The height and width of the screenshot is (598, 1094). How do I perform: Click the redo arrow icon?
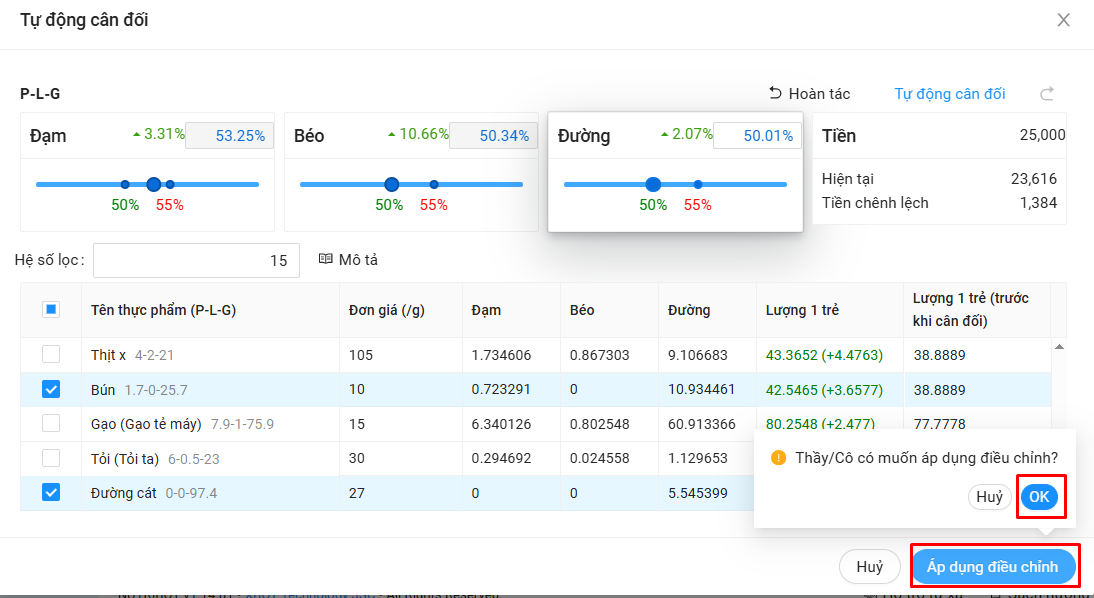[1047, 94]
